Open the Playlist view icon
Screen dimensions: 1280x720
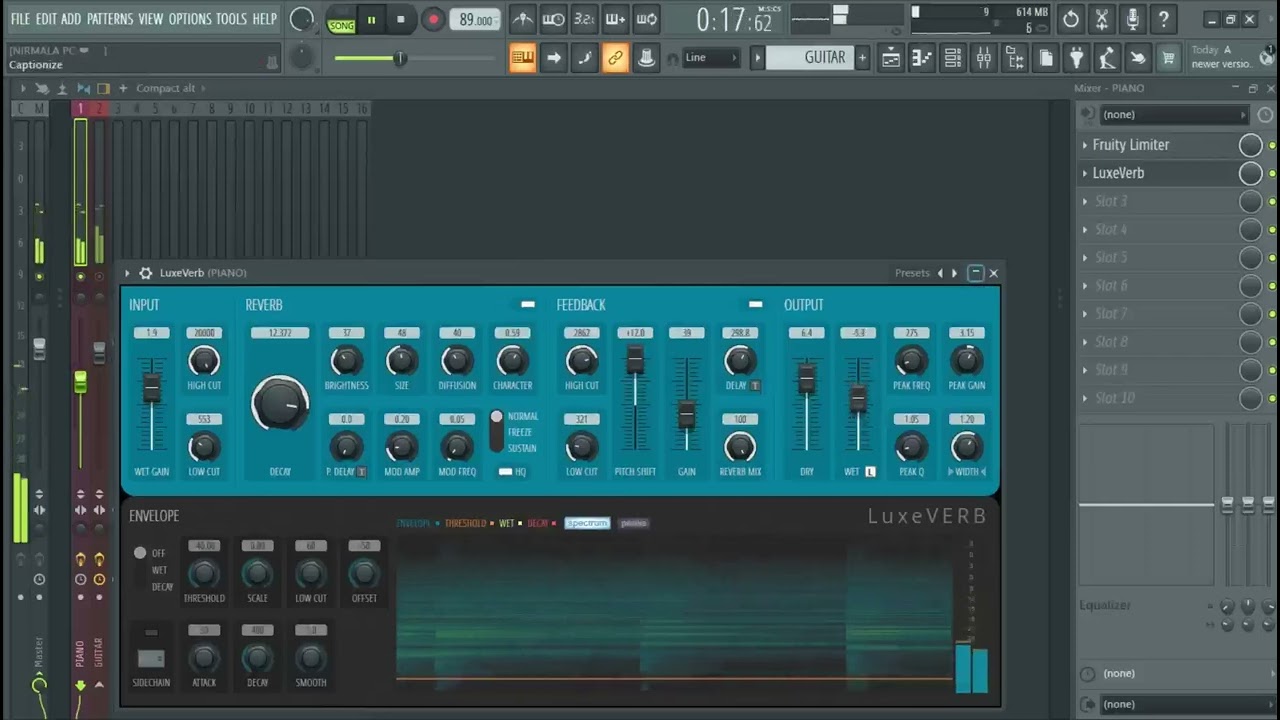(890, 58)
